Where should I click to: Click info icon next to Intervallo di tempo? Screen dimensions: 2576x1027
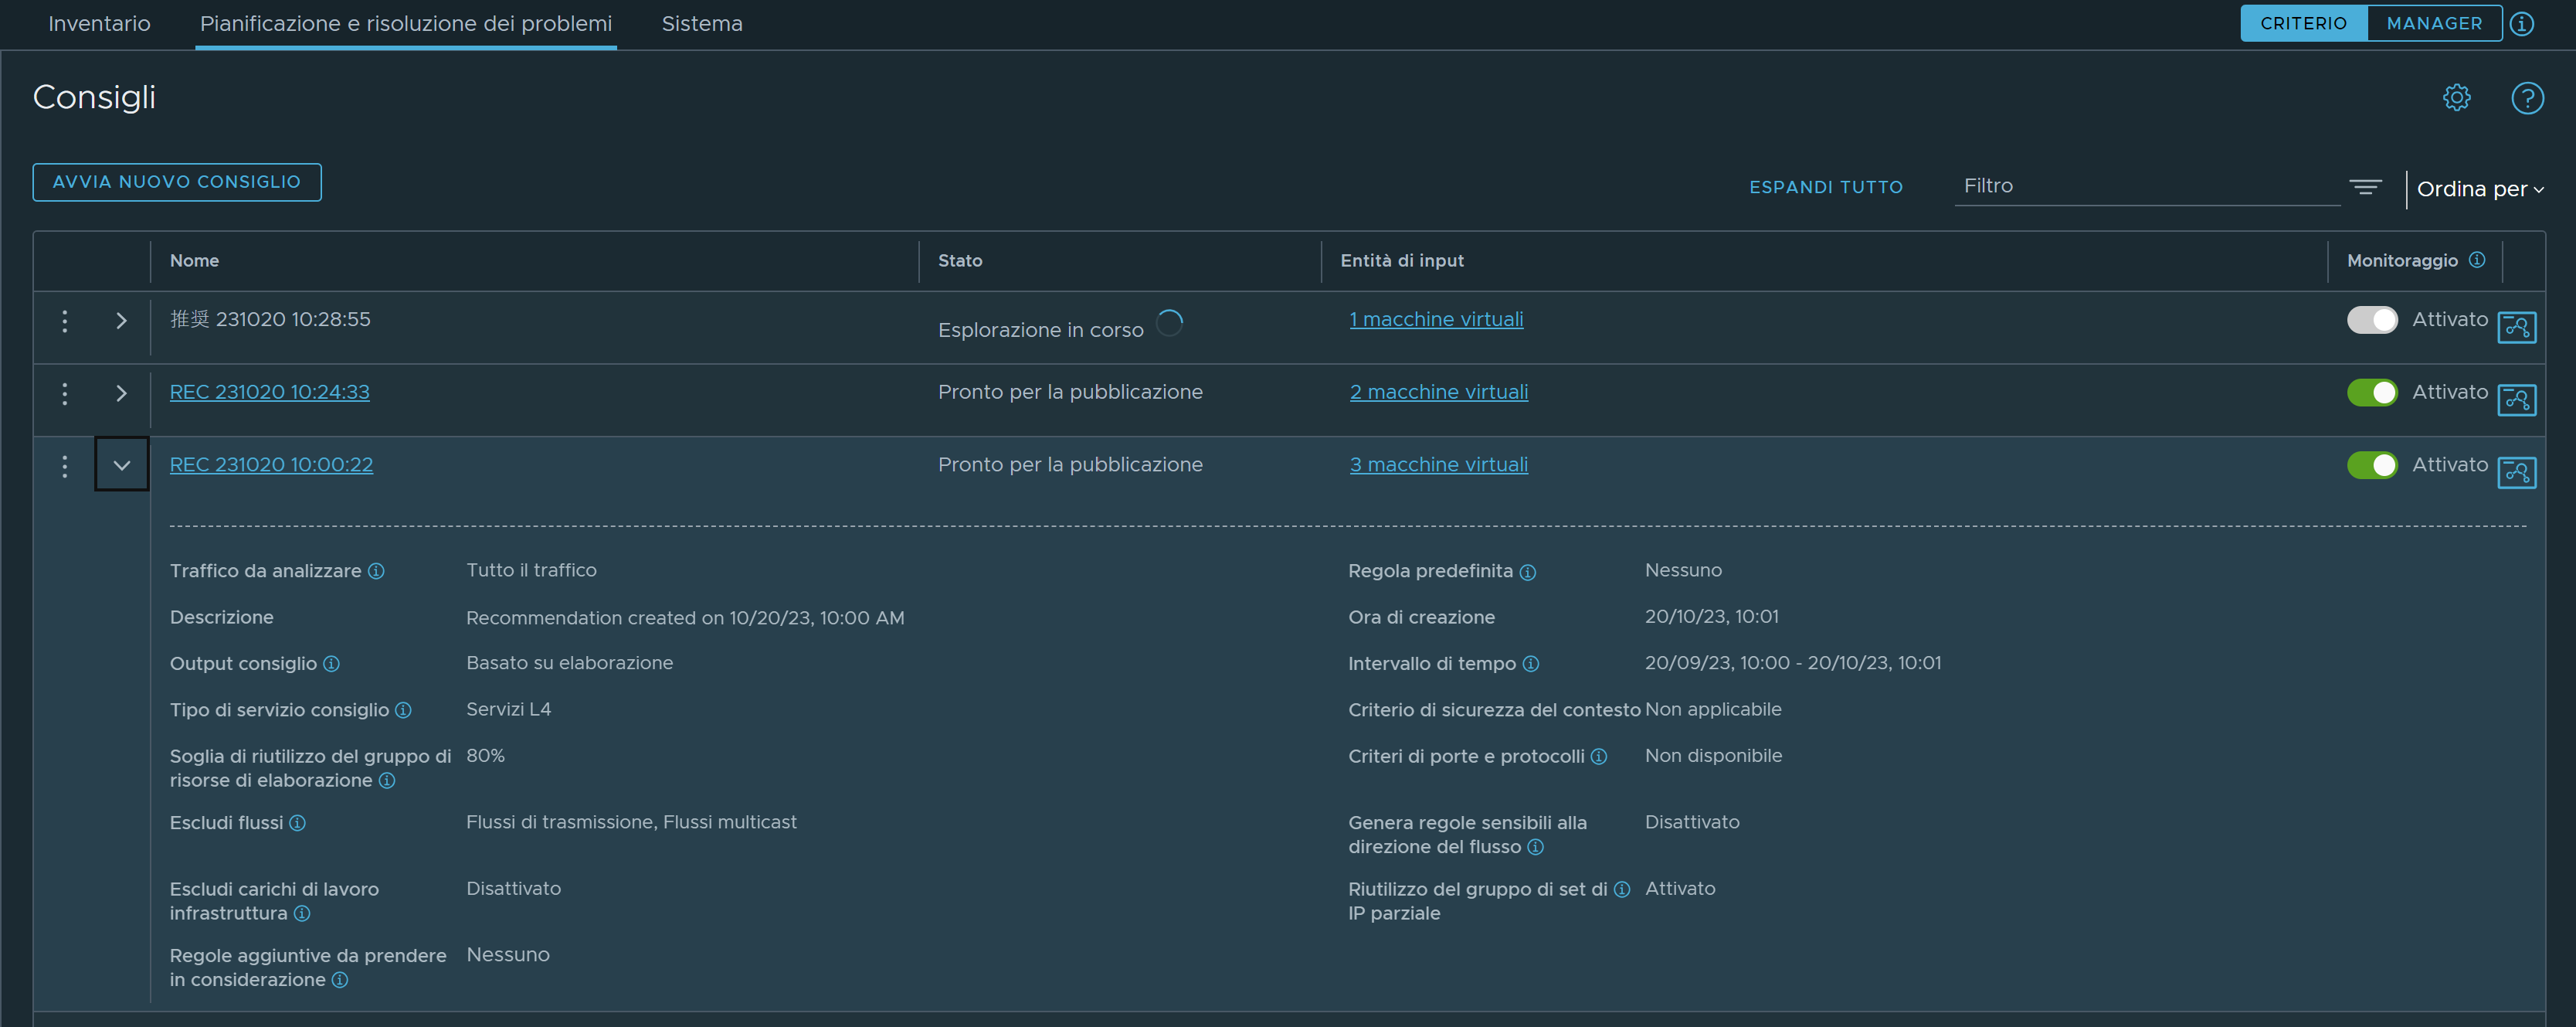click(1530, 664)
